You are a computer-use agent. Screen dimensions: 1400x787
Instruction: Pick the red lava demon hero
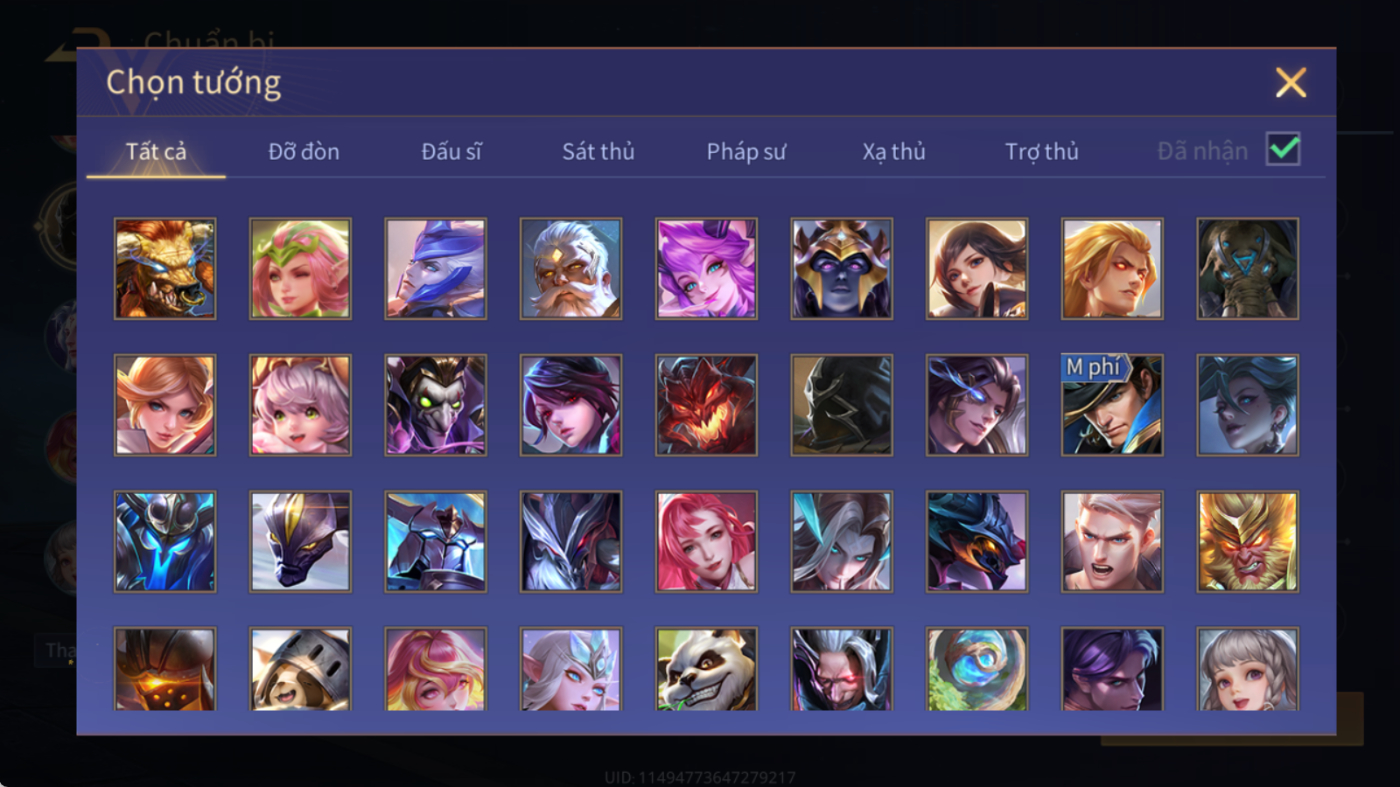pos(706,405)
